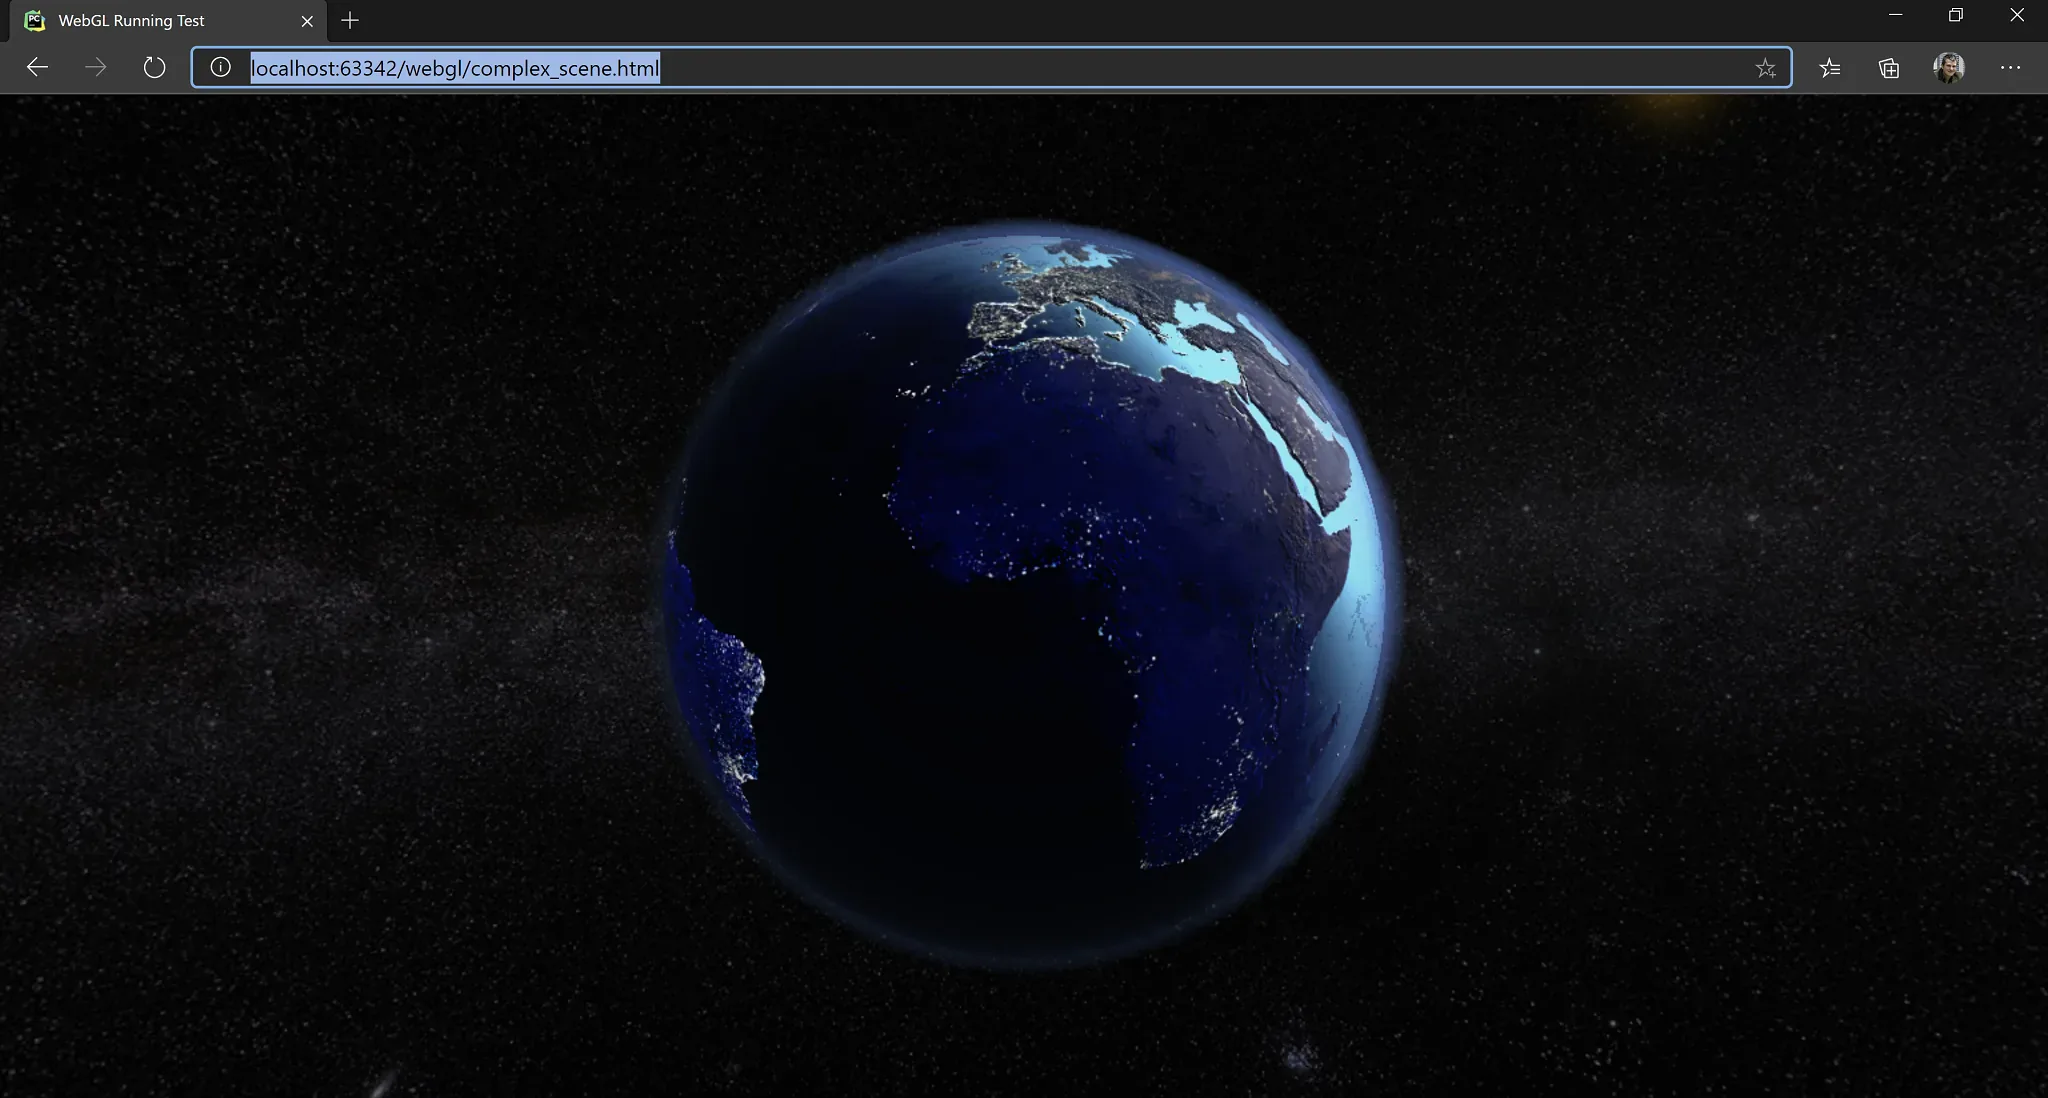
Task: Click the forward navigation arrow
Action: [x=96, y=68]
